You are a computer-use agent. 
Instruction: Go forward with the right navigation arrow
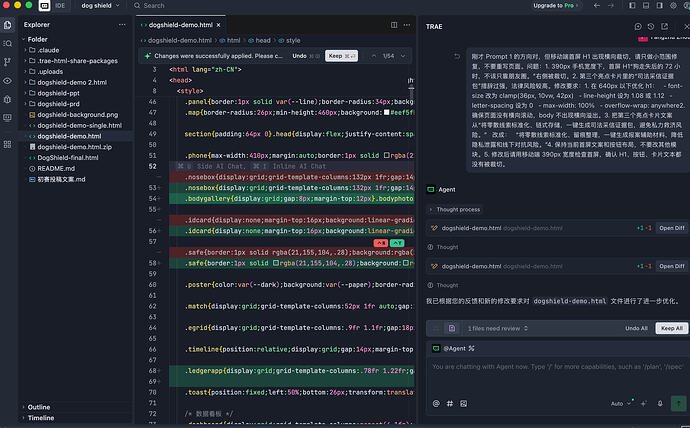[611, 6]
